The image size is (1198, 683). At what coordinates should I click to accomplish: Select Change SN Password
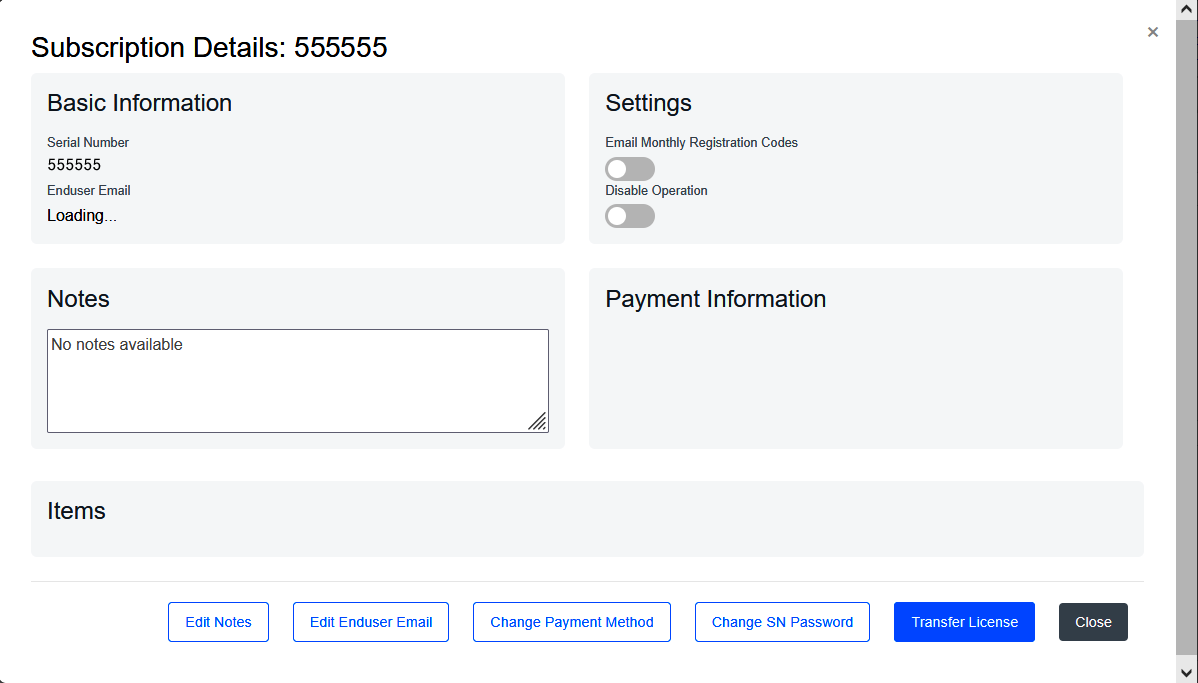coord(781,621)
